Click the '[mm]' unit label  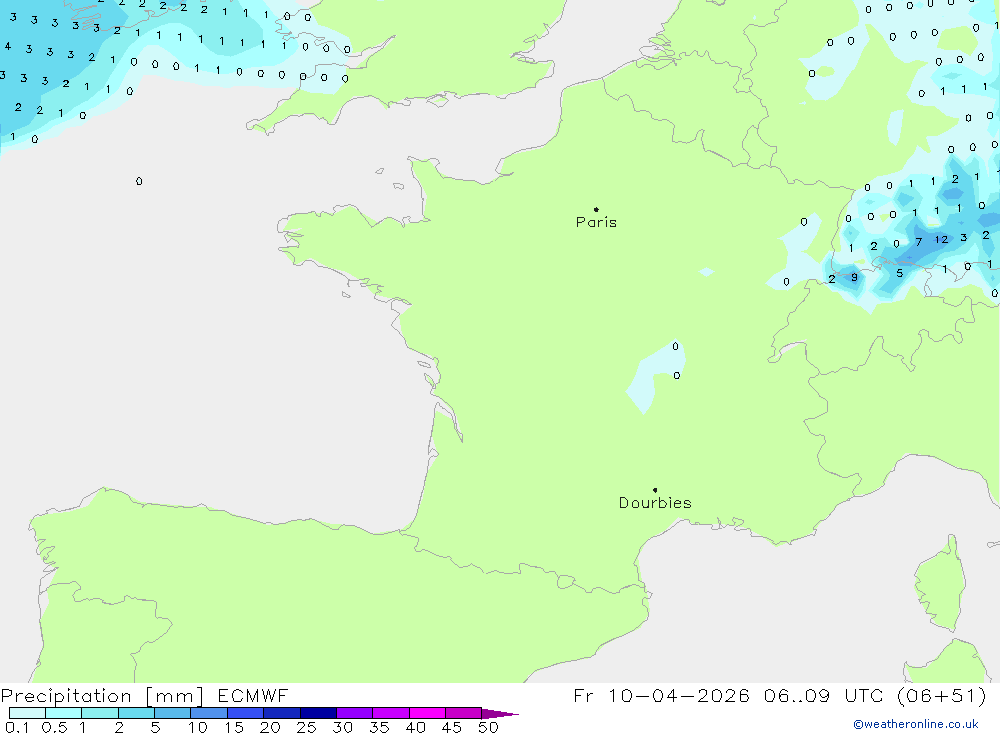pyautogui.click(x=174, y=696)
